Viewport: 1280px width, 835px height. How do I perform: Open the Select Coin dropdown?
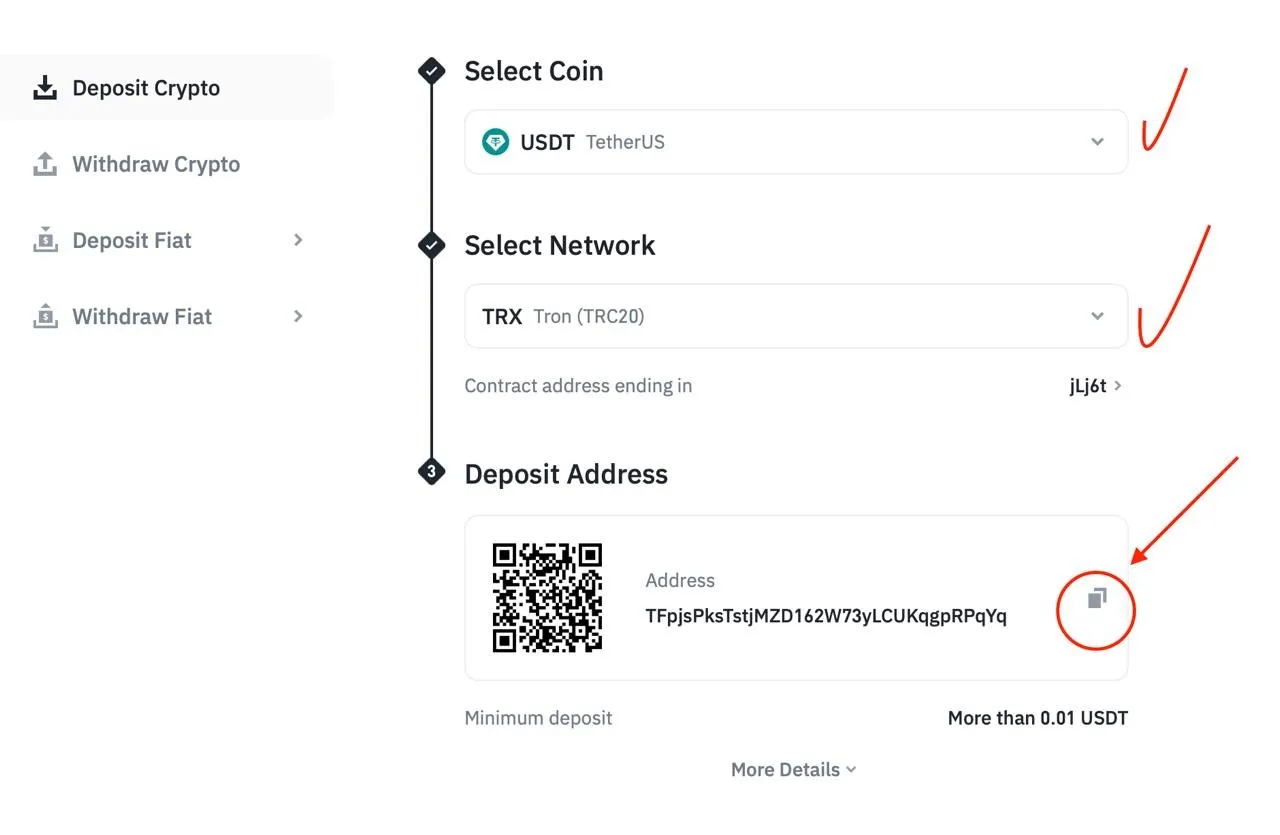coord(1097,141)
